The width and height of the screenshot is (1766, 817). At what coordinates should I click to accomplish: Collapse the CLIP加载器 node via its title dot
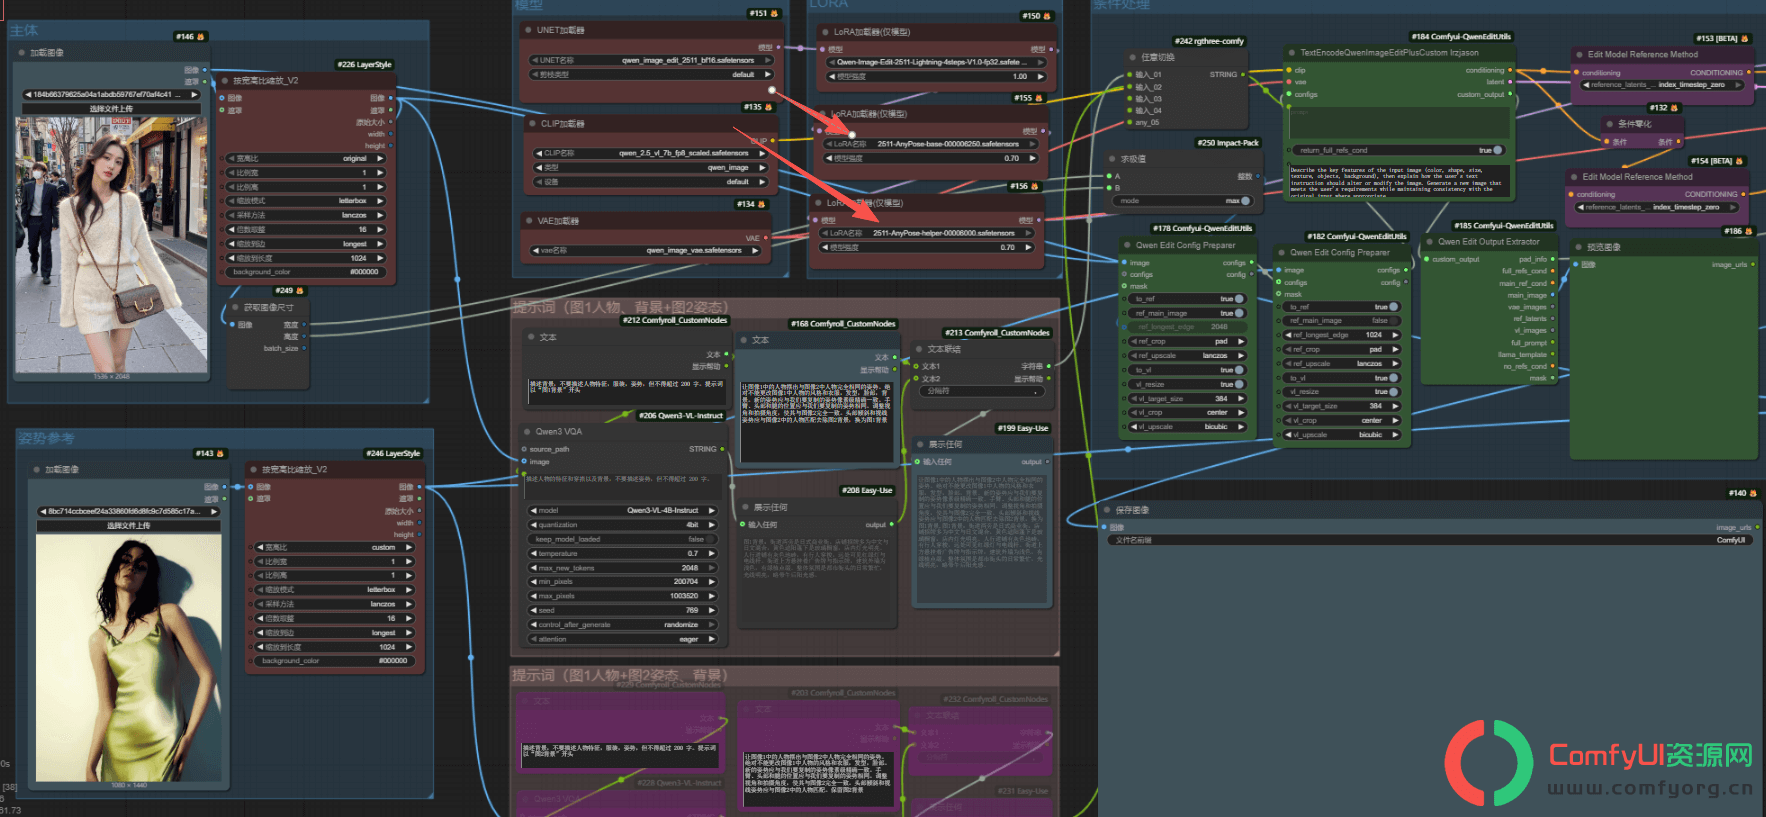pyautogui.click(x=532, y=124)
